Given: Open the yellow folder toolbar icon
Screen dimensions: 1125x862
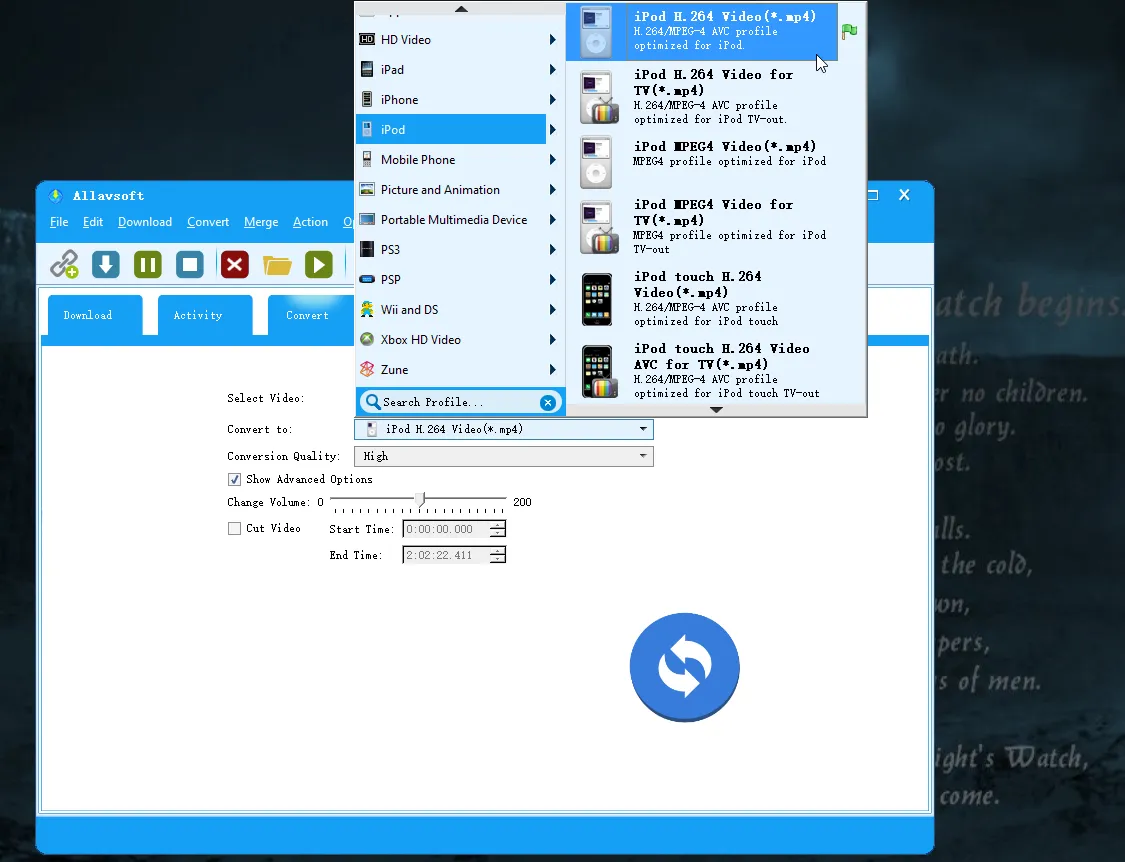Looking at the screenshot, I should 277,265.
